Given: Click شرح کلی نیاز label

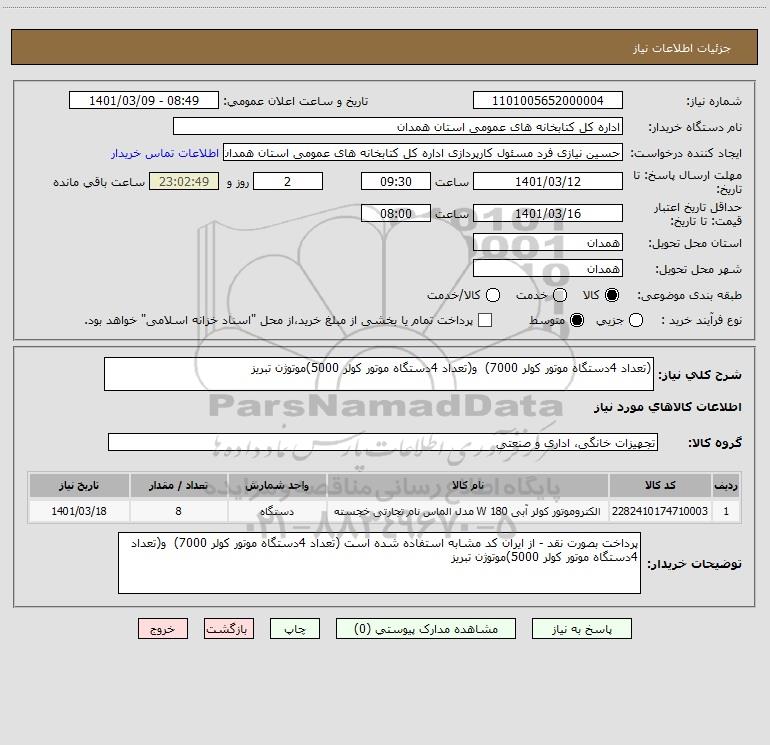Looking at the screenshot, I should [x=700, y=375].
